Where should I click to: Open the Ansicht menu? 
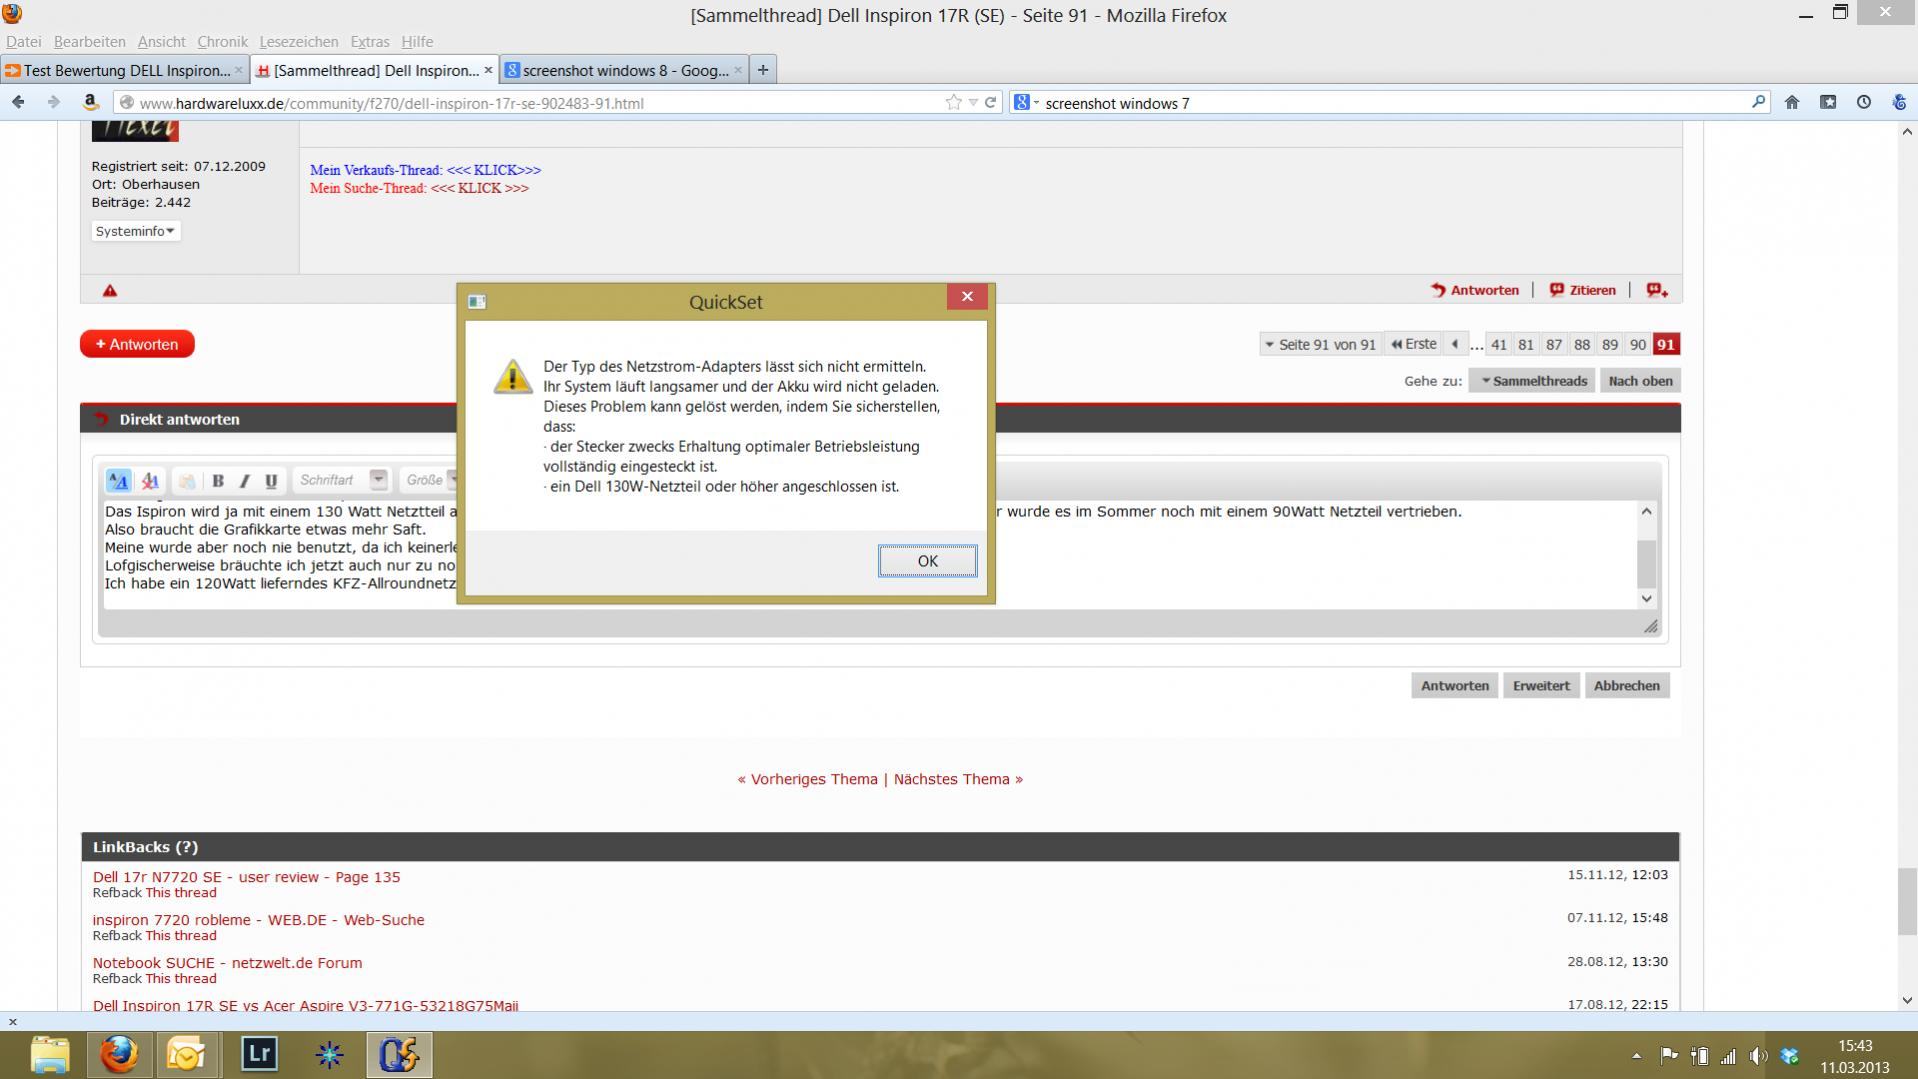[x=161, y=41]
